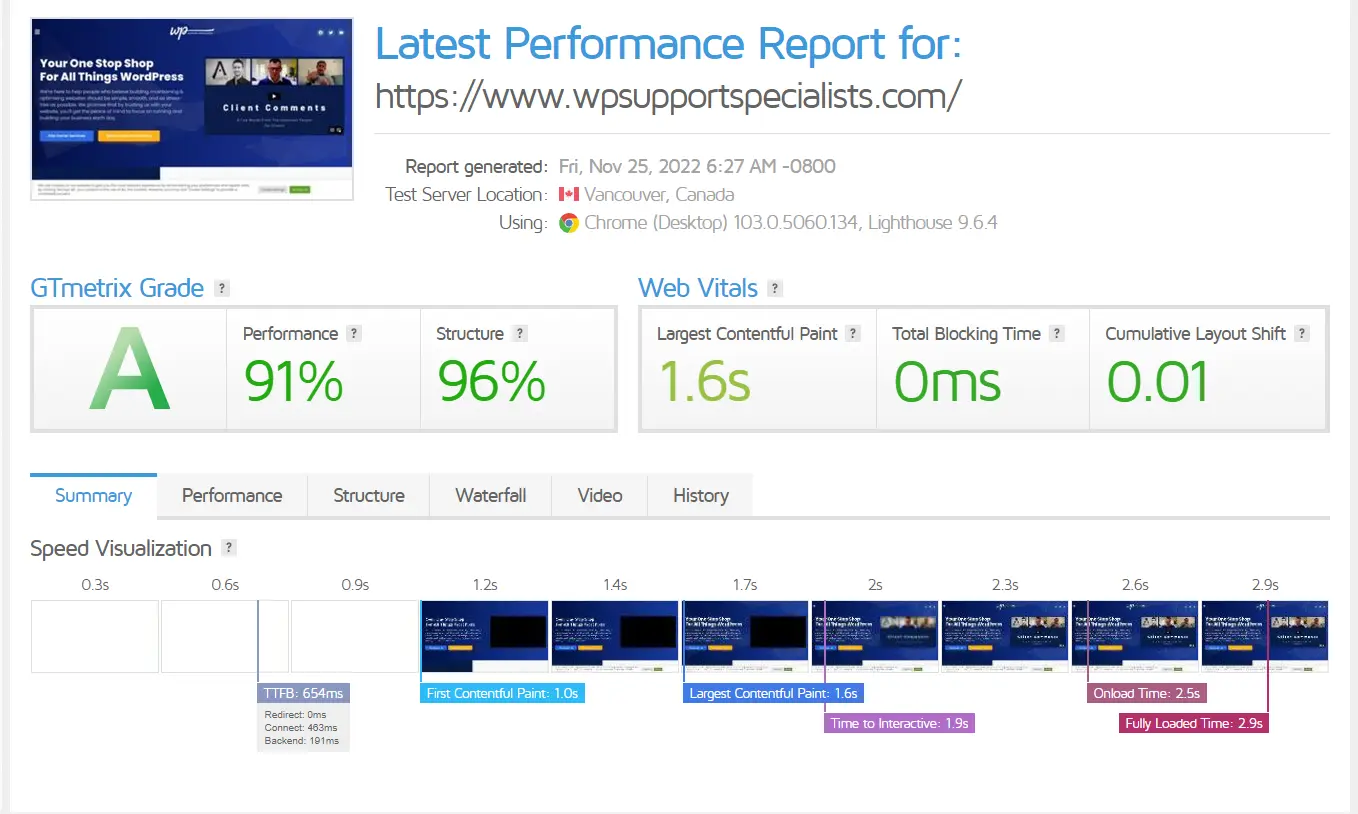Select the 2.9s filmstrip frame
This screenshot has width=1358, height=814.
pyautogui.click(x=1265, y=636)
